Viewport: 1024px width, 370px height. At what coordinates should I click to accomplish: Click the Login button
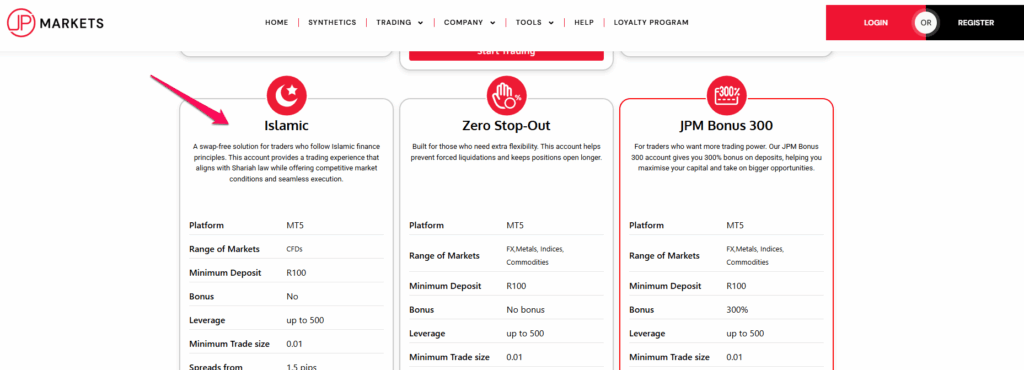(x=875, y=23)
